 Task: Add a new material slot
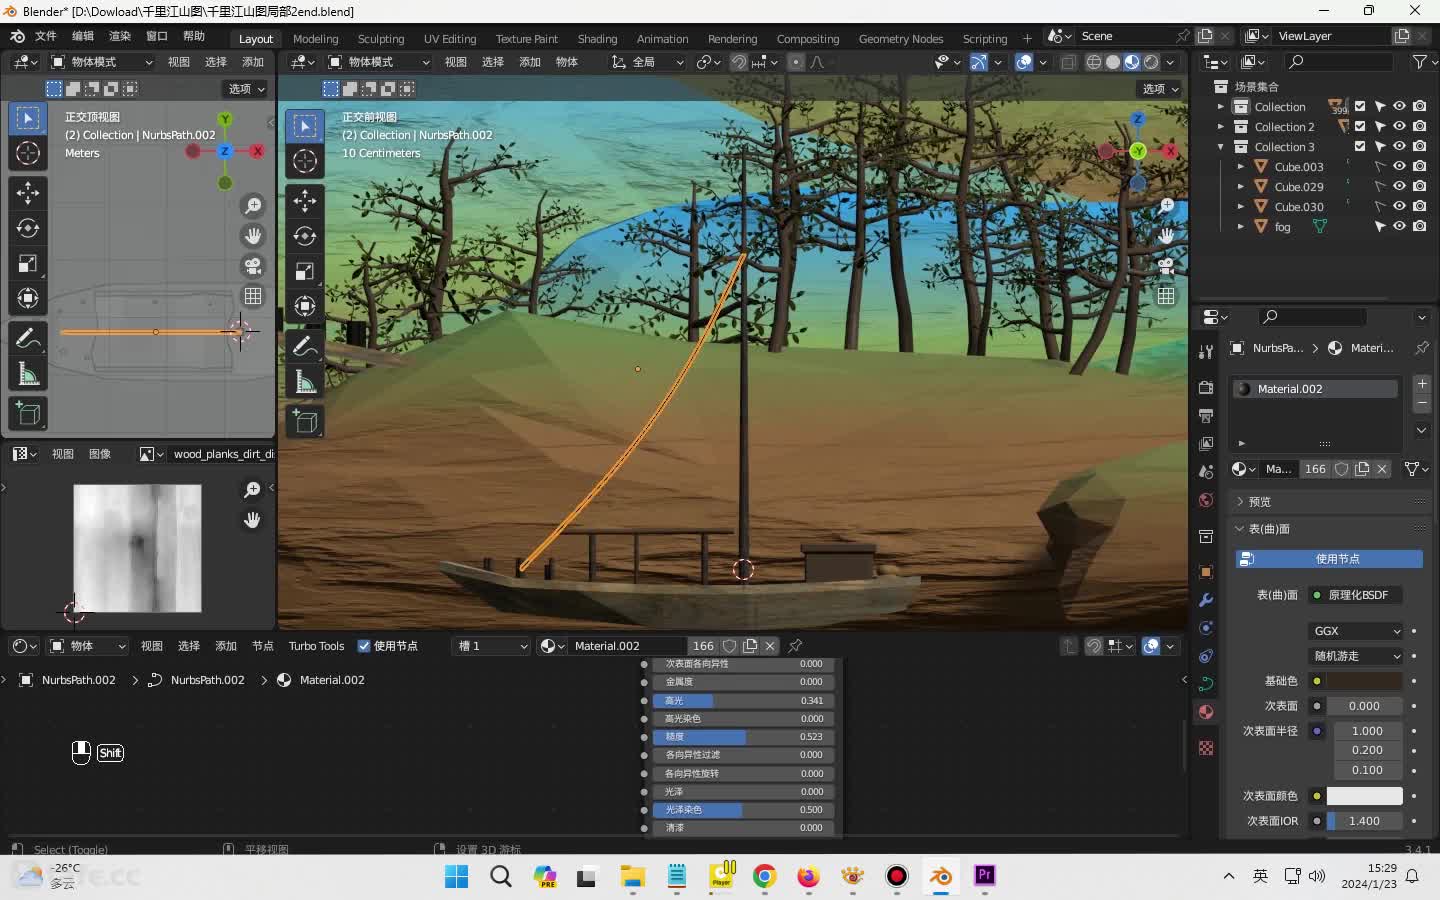(x=1422, y=384)
